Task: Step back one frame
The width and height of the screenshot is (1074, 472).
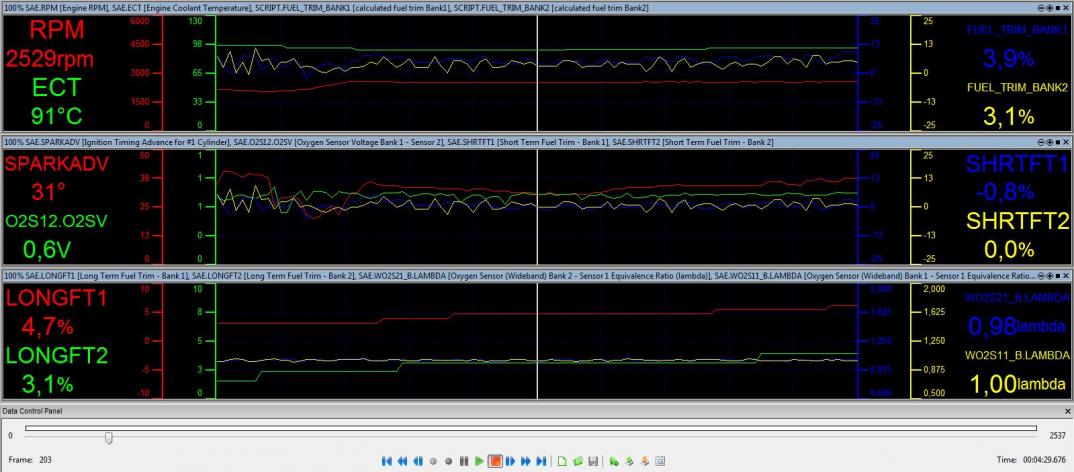Action: click(418, 461)
